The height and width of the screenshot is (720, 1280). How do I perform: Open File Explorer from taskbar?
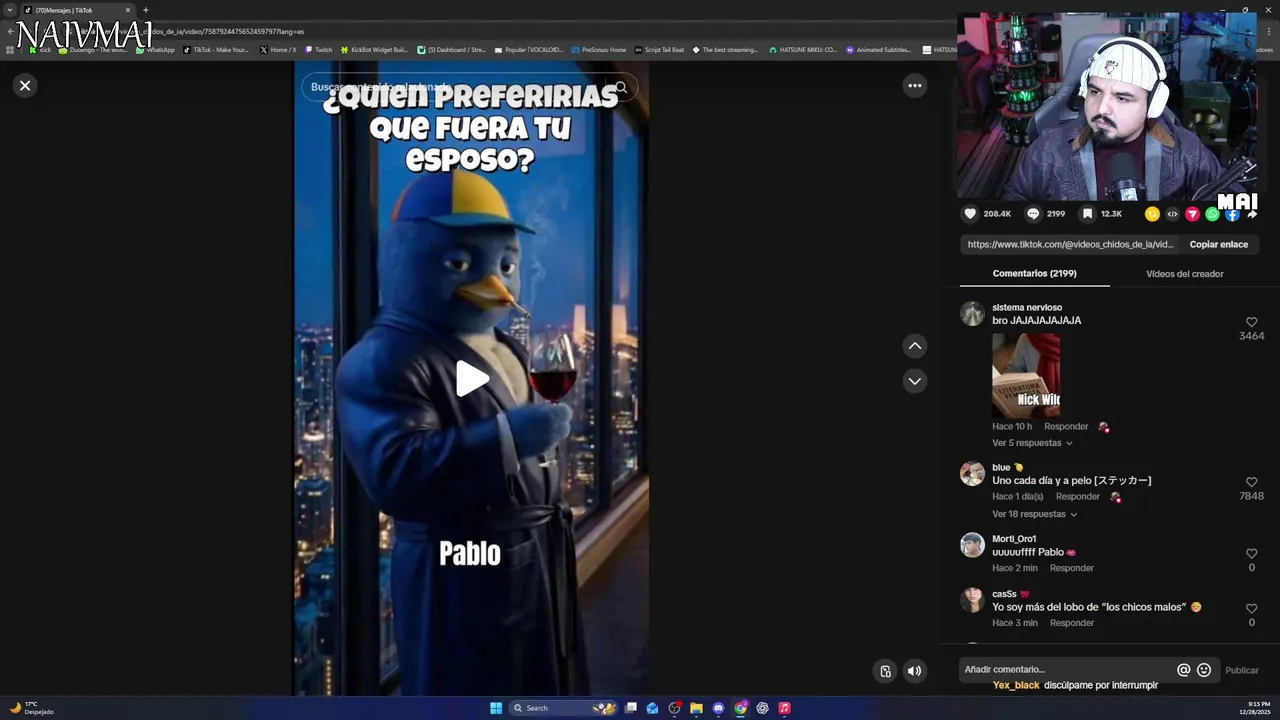click(696, 708)
